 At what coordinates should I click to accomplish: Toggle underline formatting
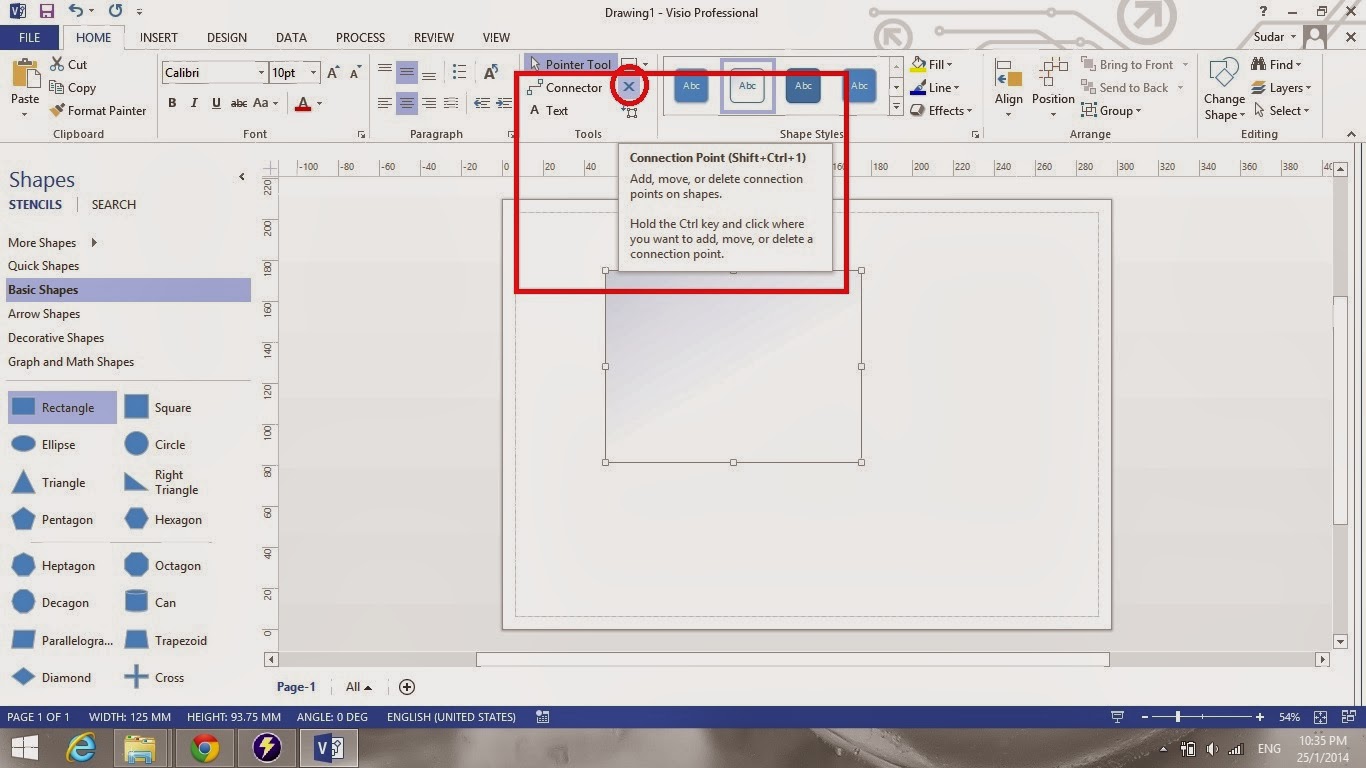point(216,102)
